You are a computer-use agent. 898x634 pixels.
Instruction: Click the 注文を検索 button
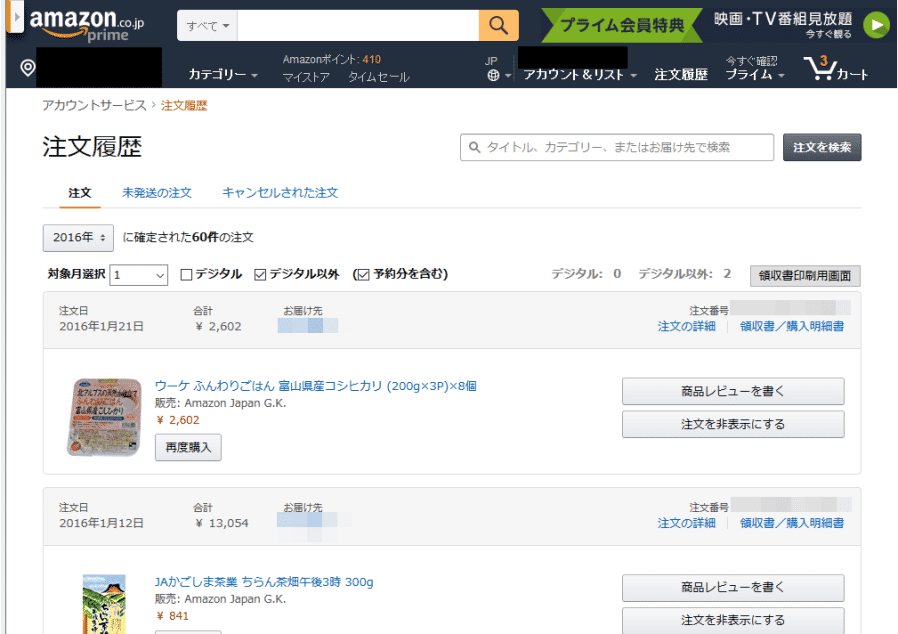[822, 147]
